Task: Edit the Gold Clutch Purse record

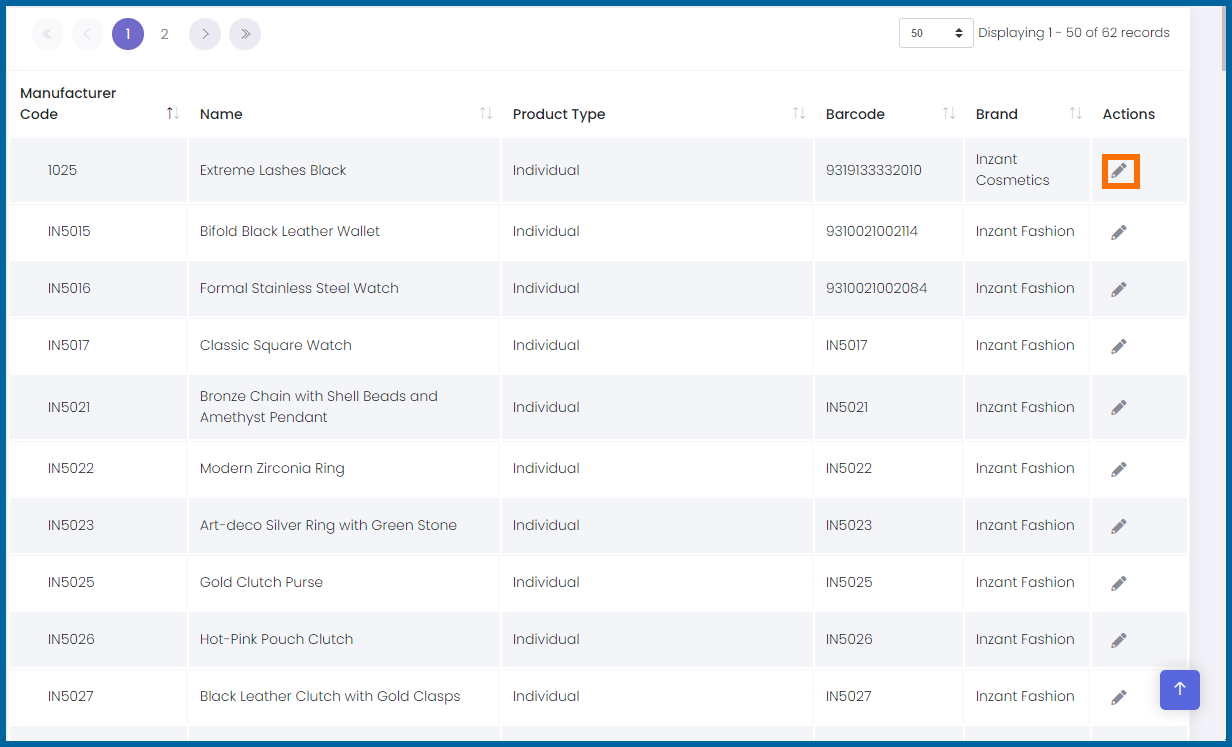Action: pos(1119,583)
